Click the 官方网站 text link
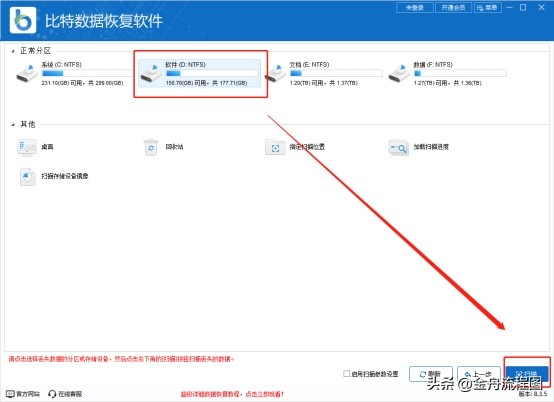The height and width of the screenshot is (402, 554). point(28,394)
